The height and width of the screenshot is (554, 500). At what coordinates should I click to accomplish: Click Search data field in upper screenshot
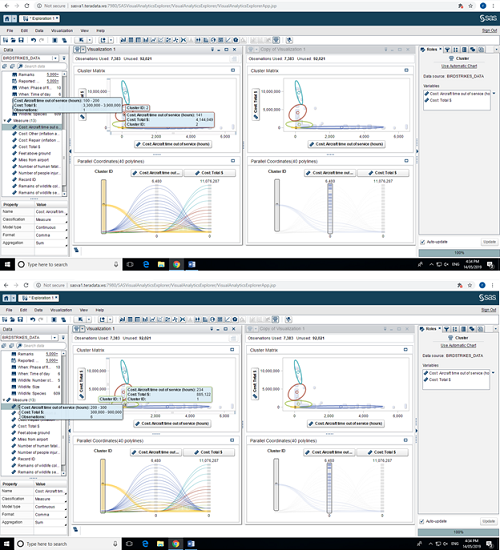coord(42,66)
